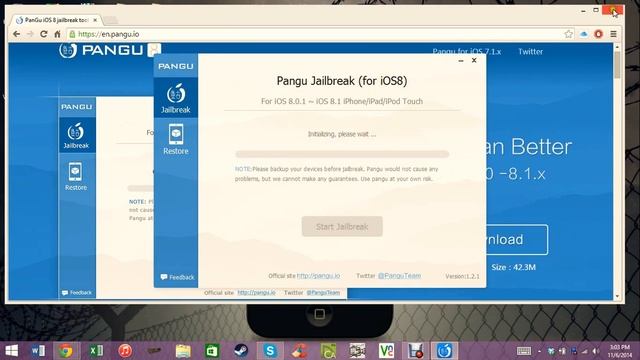Click the http://pangu.io link in the webpage preview image
Image resolution: width=640 pixels, height=360 pixels.
256,293
